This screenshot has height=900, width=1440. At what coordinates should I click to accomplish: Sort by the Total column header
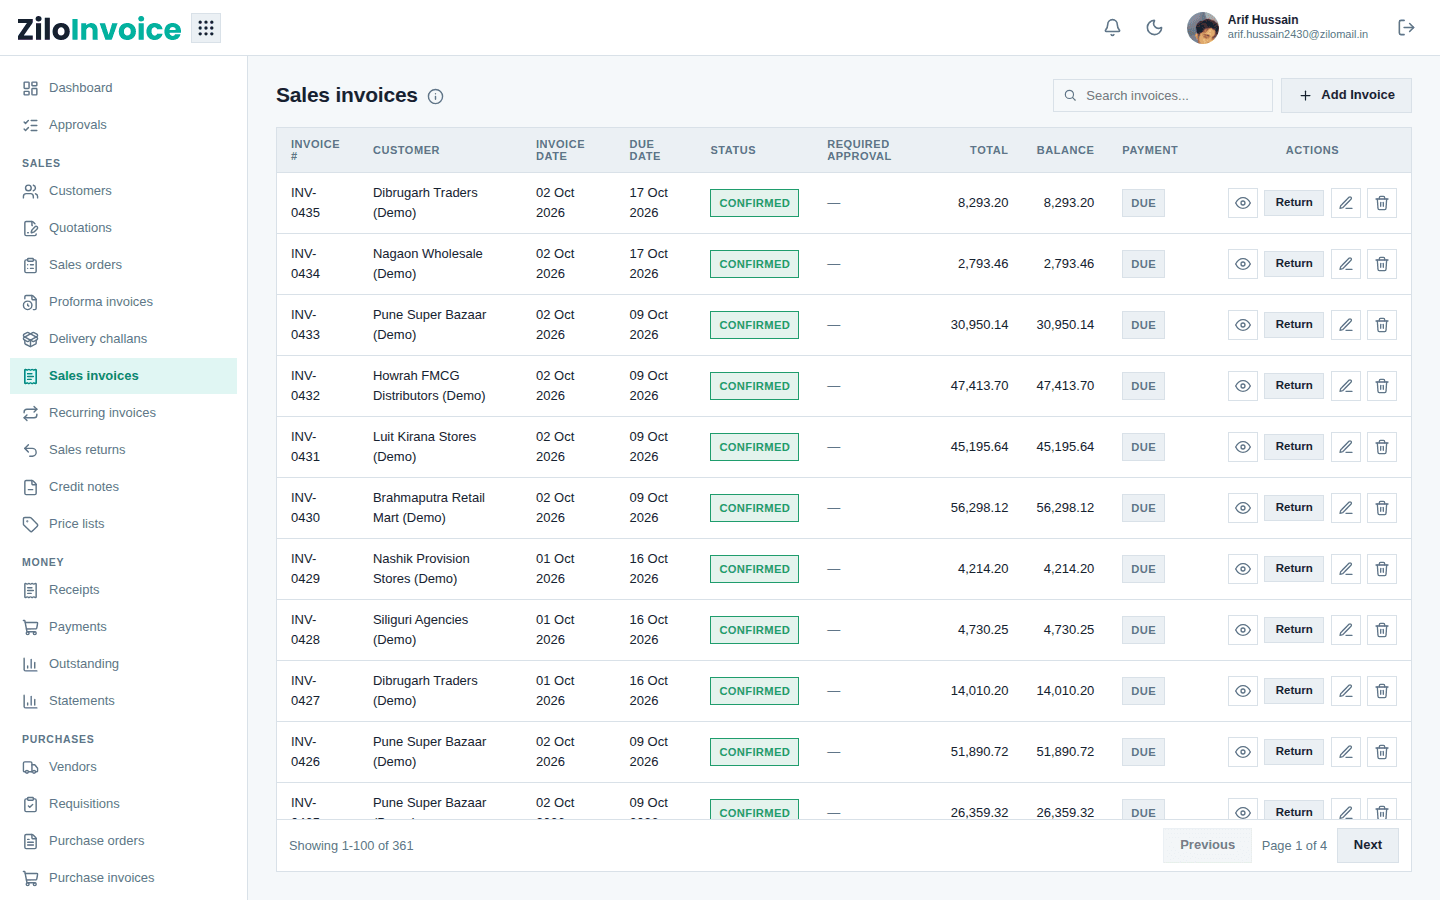pyautogui.click(x=988, y=150)
